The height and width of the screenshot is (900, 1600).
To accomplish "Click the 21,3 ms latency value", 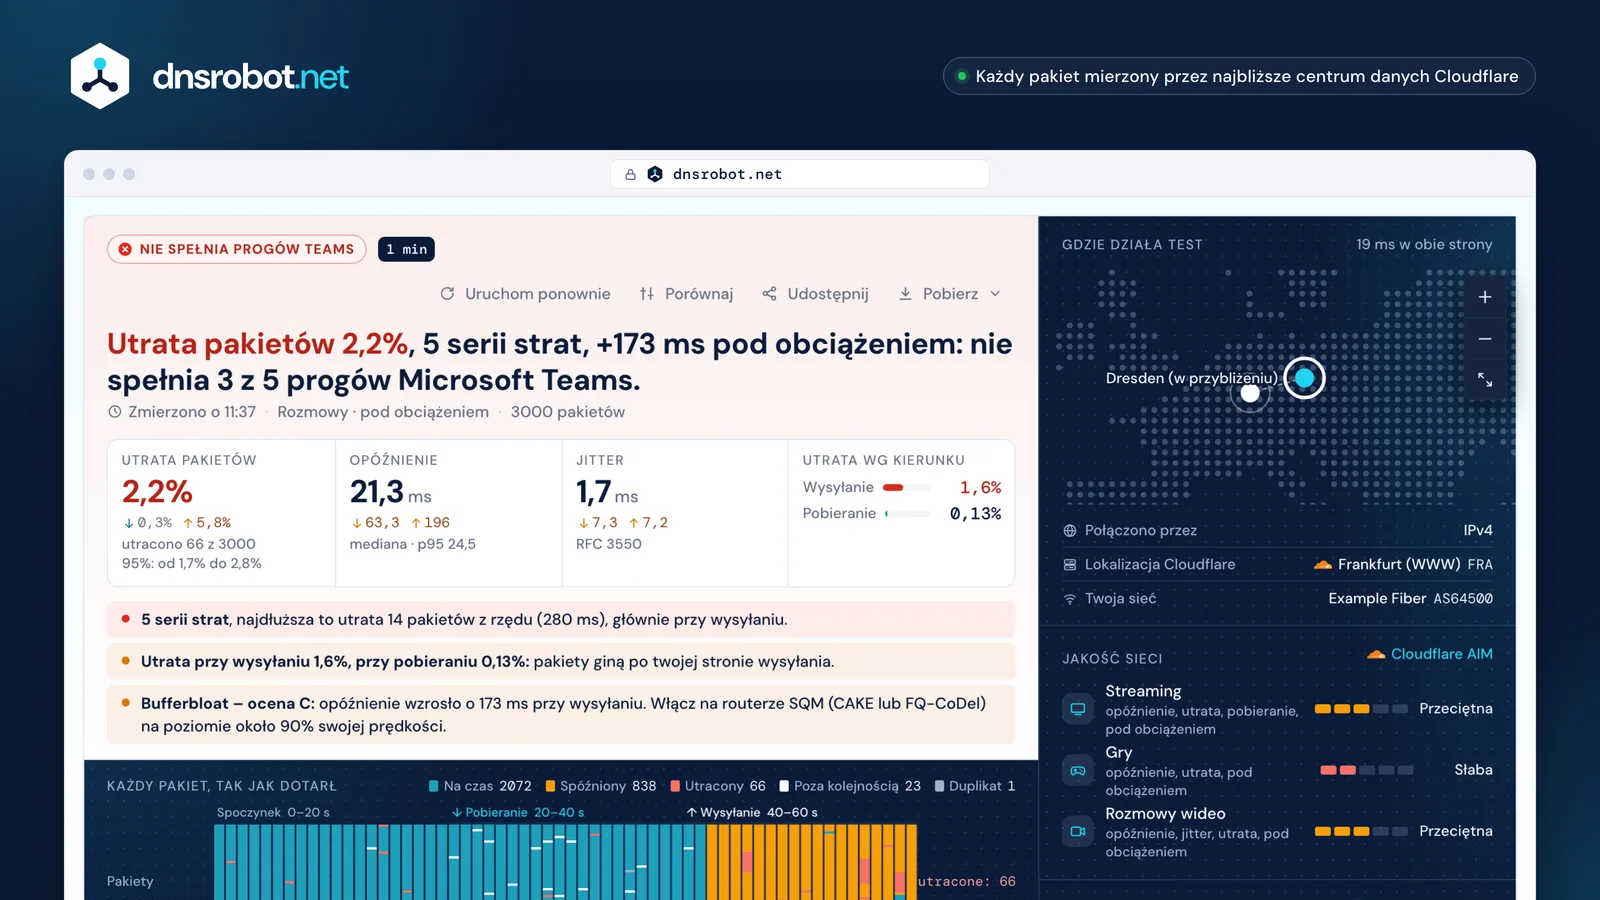I will pyautogui.click(x=390, y=492).
